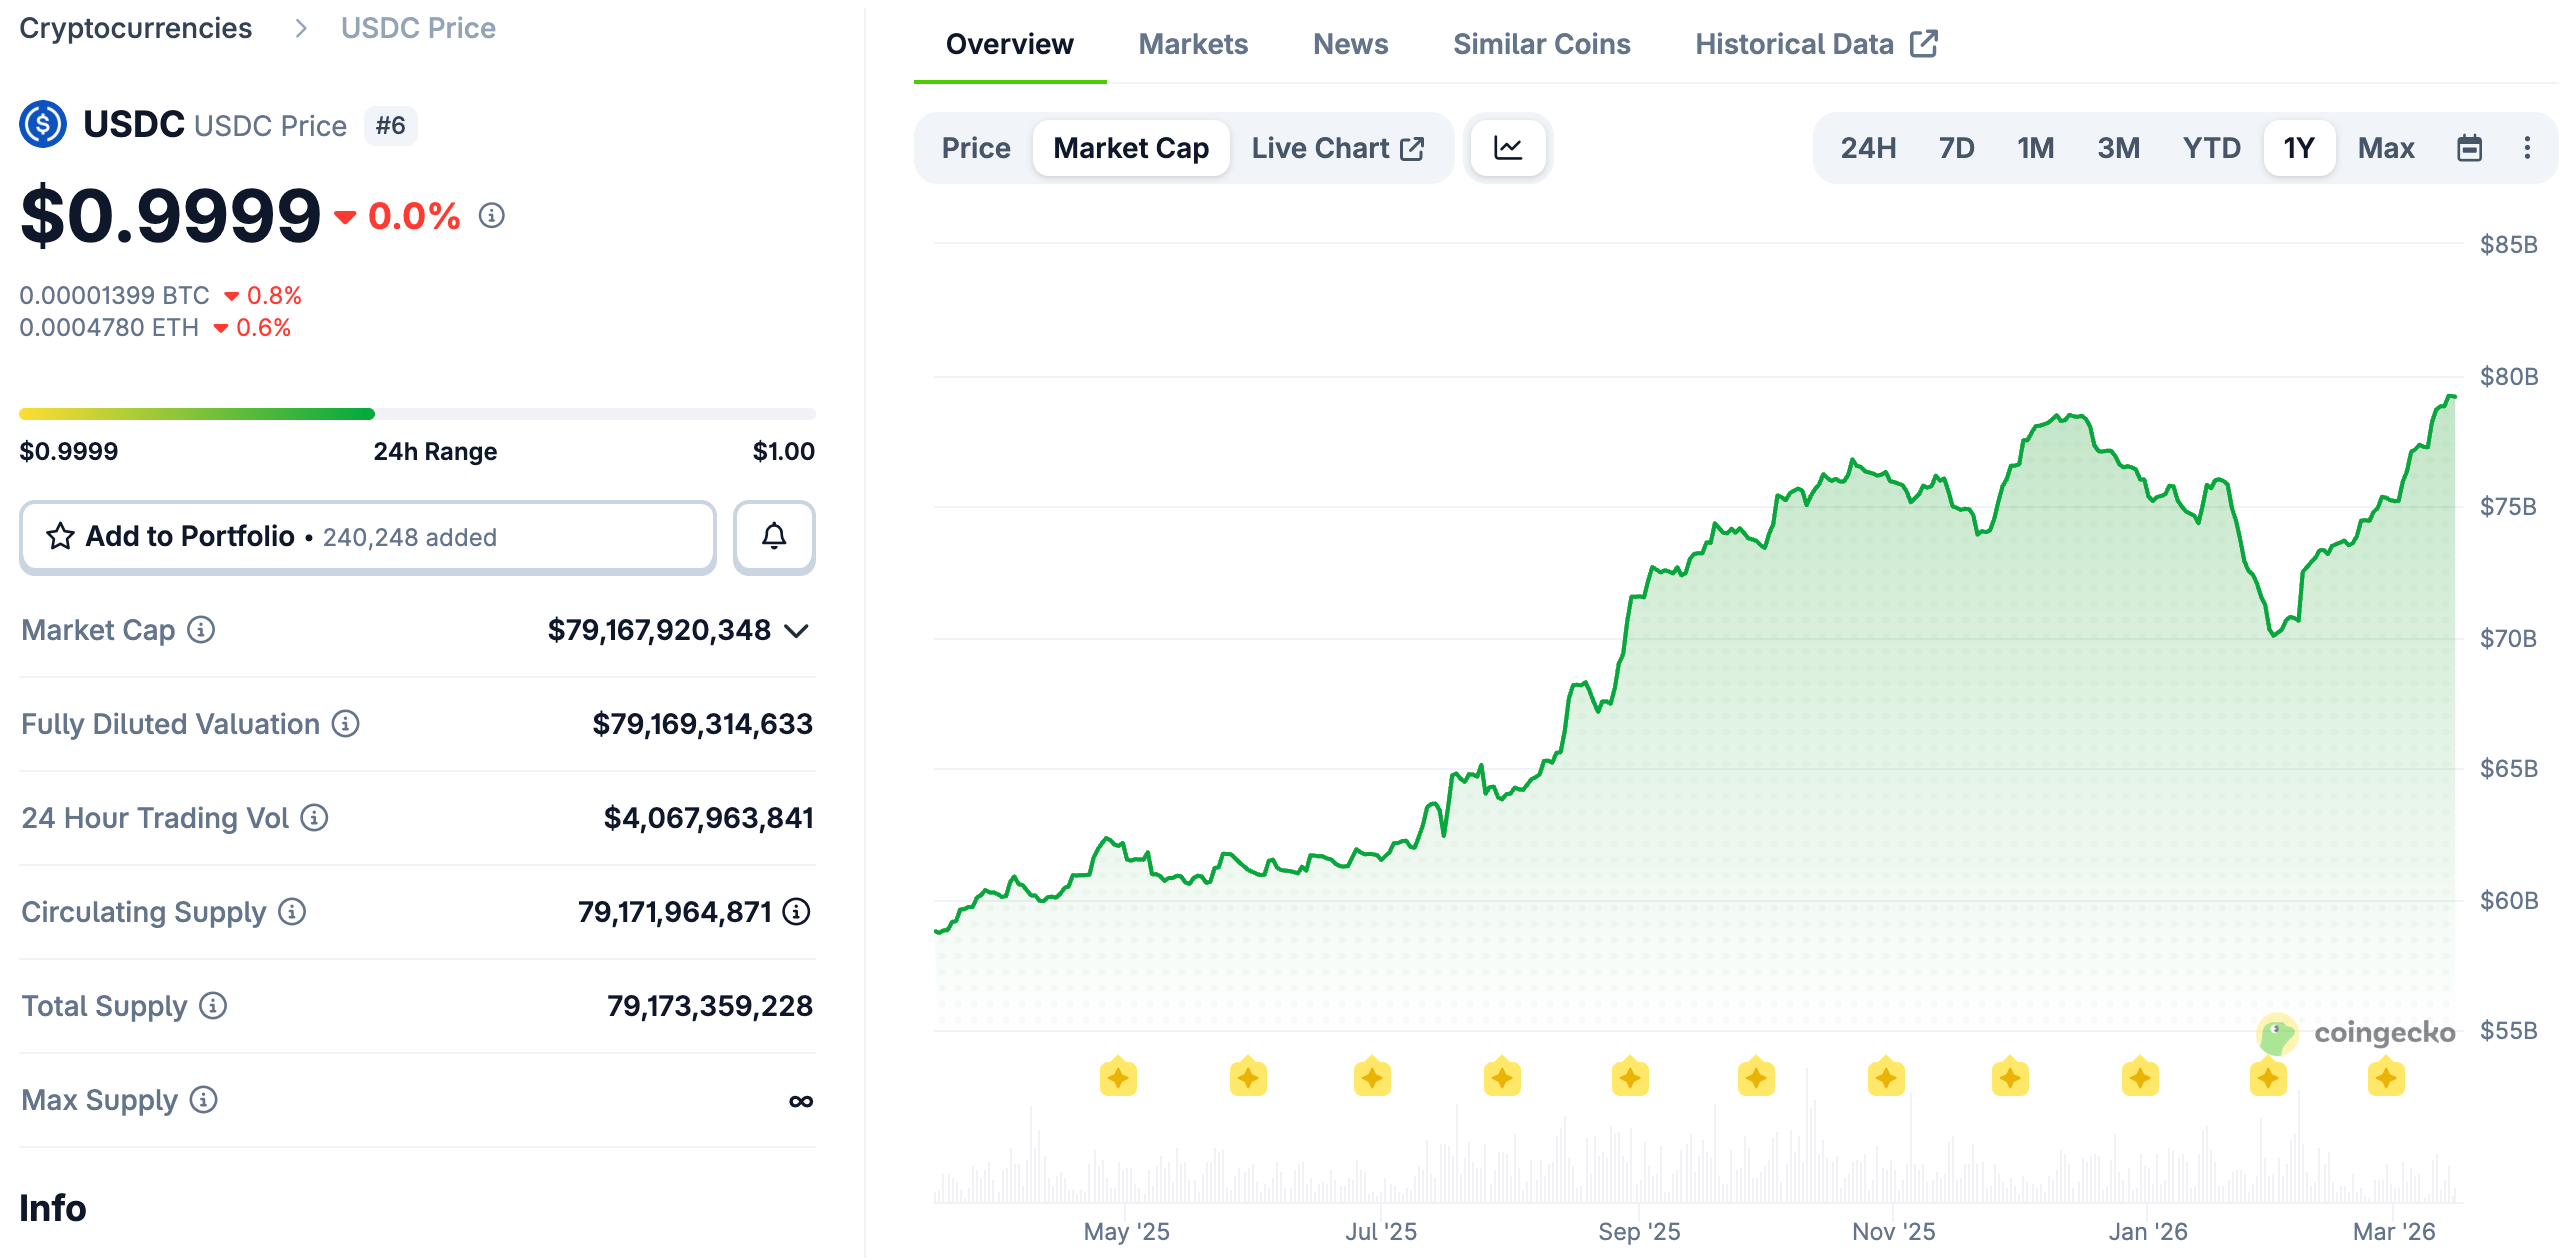Click the USDC coin logo
This screenshot has width=2564, height=1258.
click(x=43, y=125)
